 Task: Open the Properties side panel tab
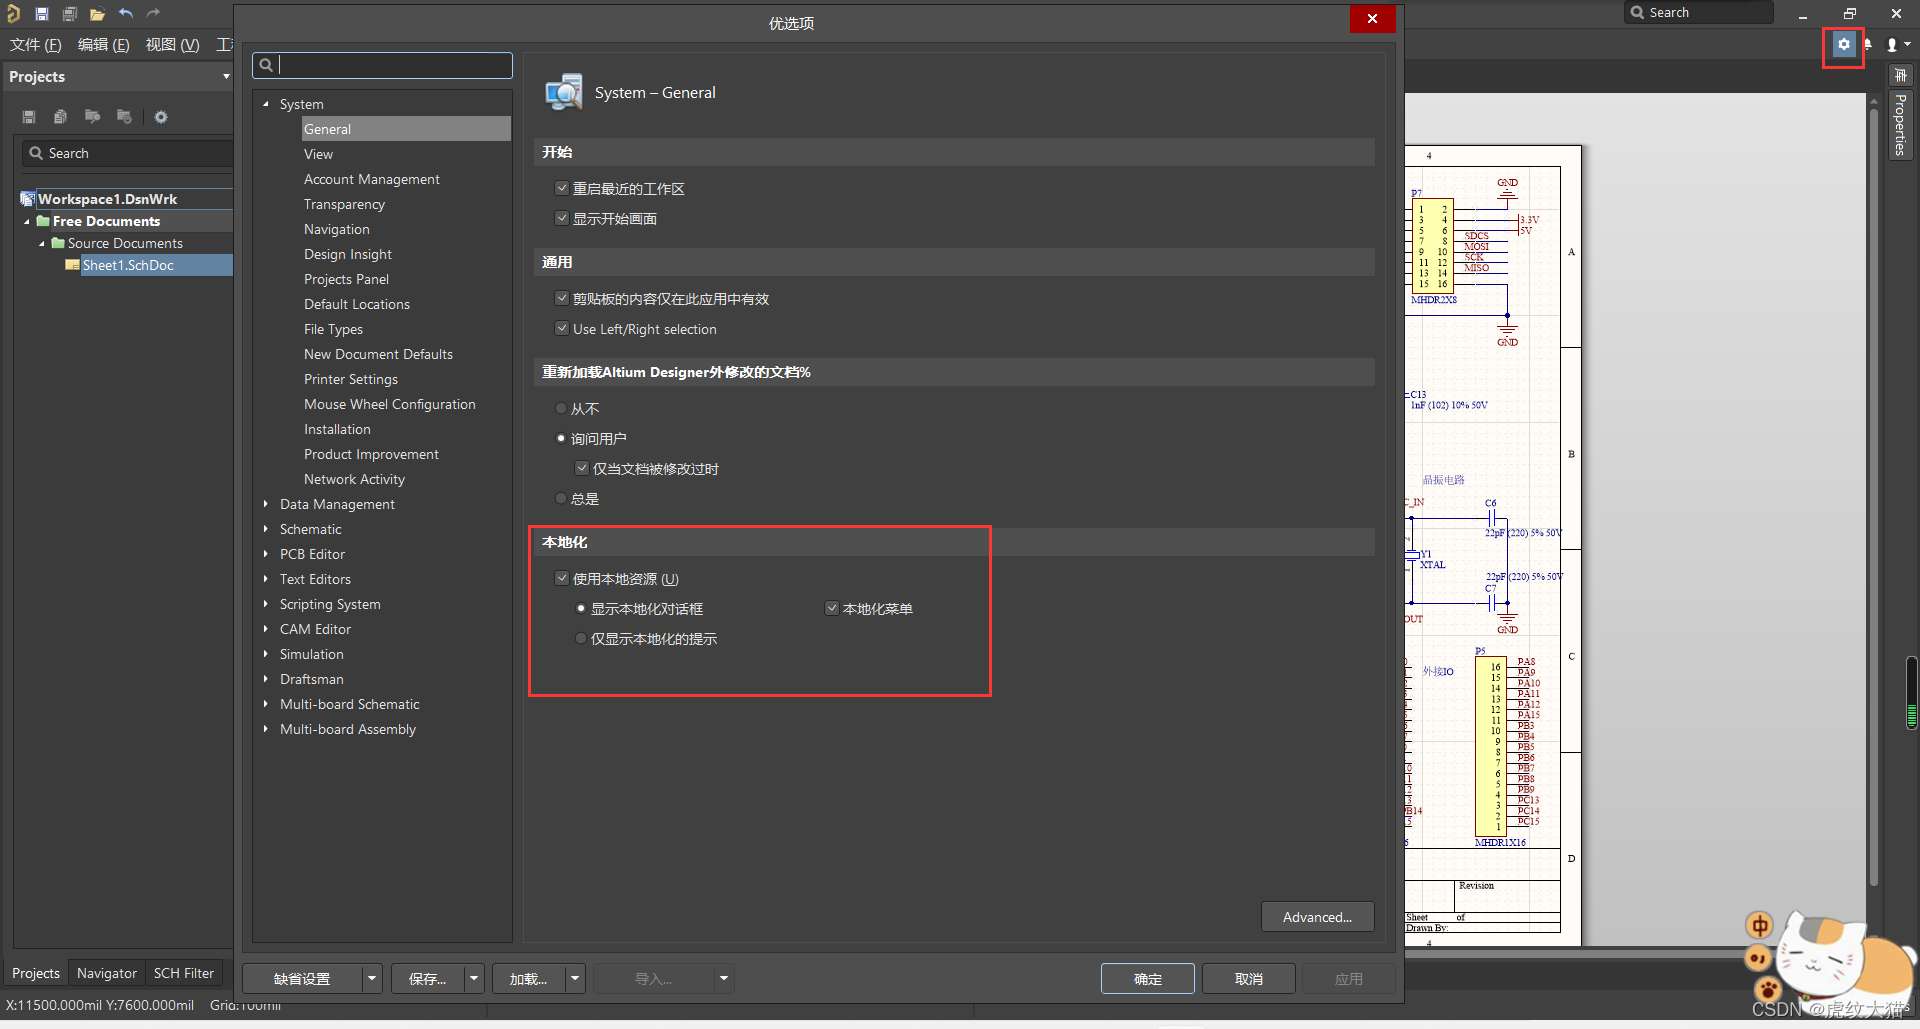[x=1900, y=124]
